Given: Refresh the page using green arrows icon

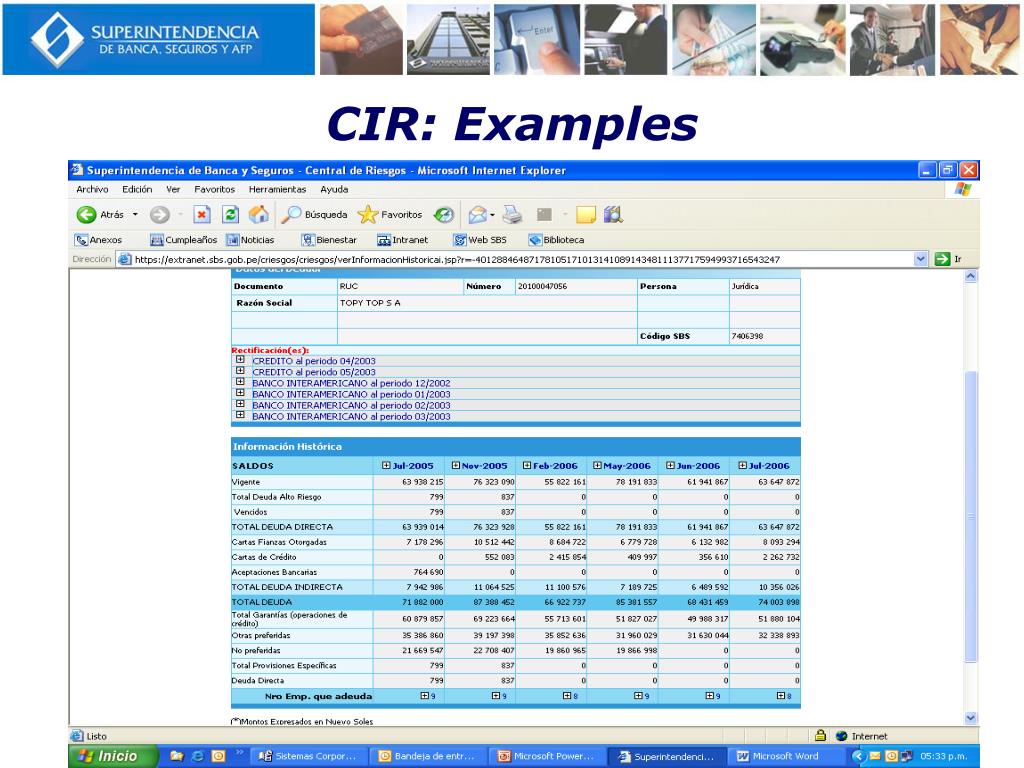Looking at the screenshot, I should click(230, 214).
